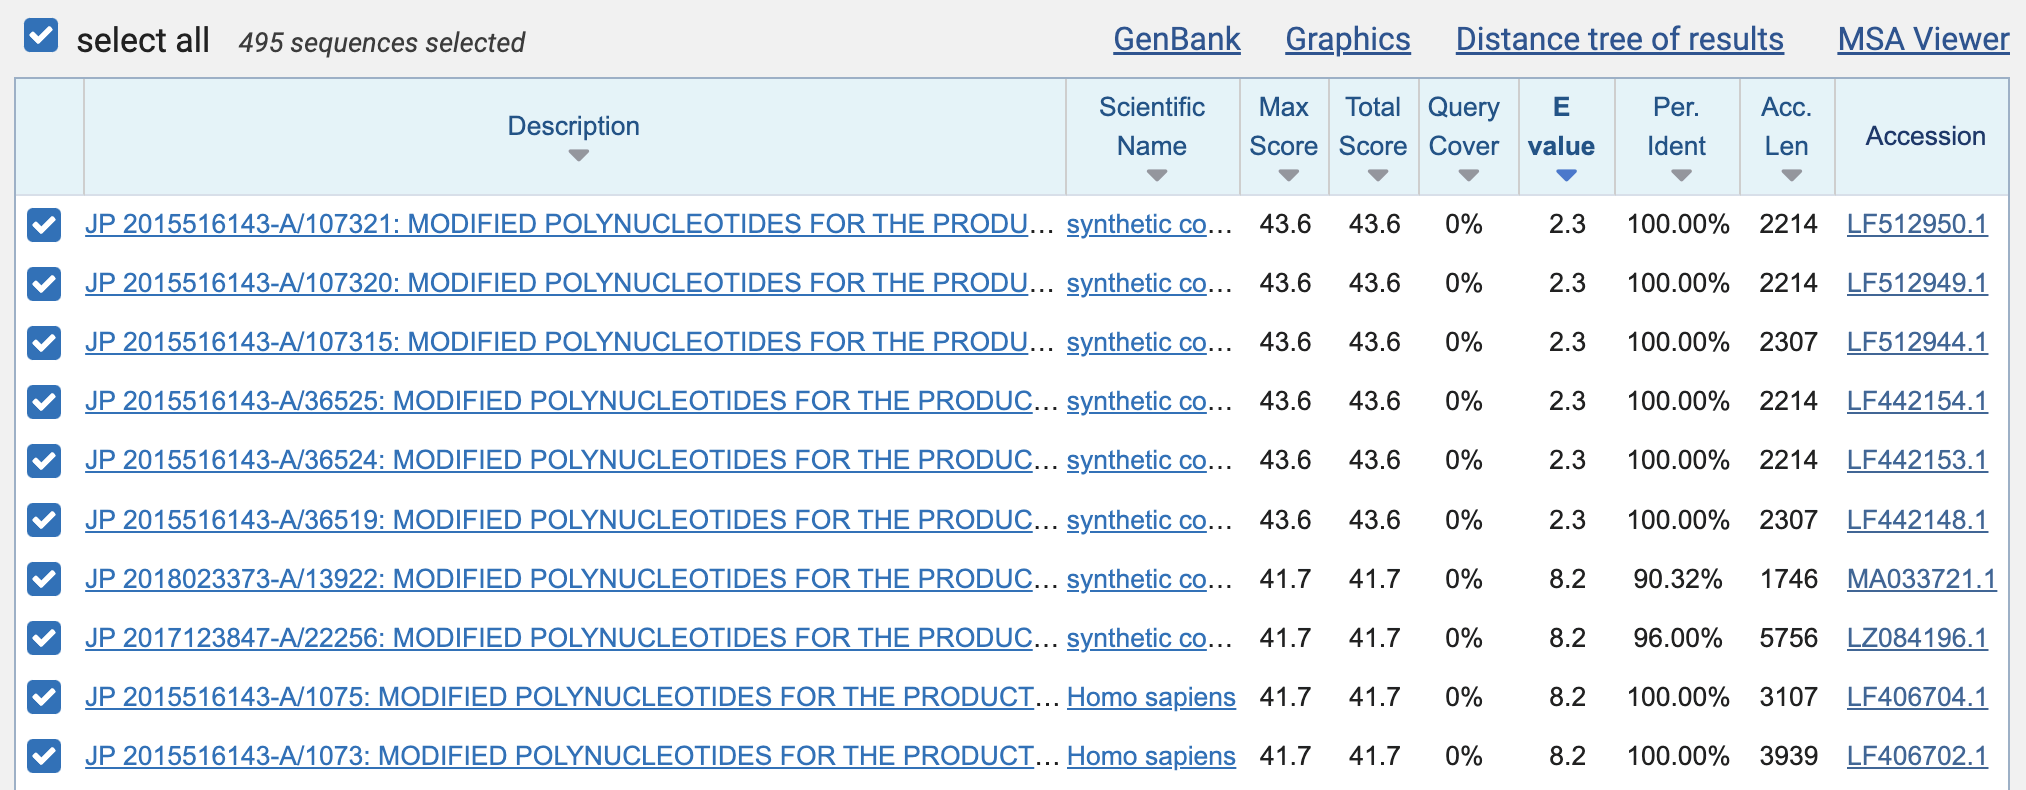Uncheck the row for LF512950.1
Image resolution: width=2026 pixels, height=790 pixels.
(44, 225)
